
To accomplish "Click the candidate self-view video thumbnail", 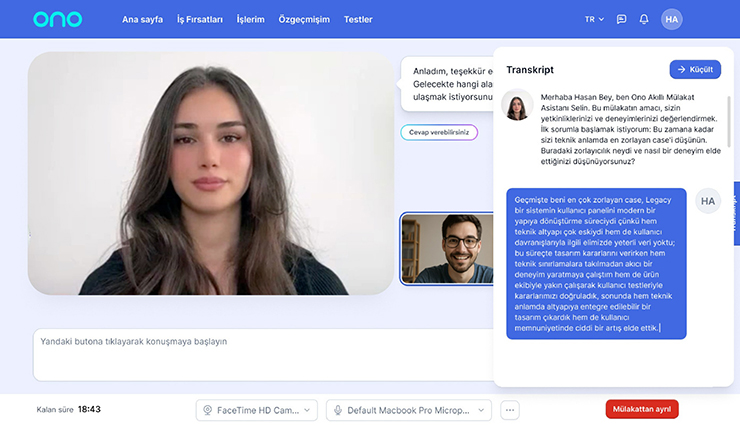I will 446,249.
